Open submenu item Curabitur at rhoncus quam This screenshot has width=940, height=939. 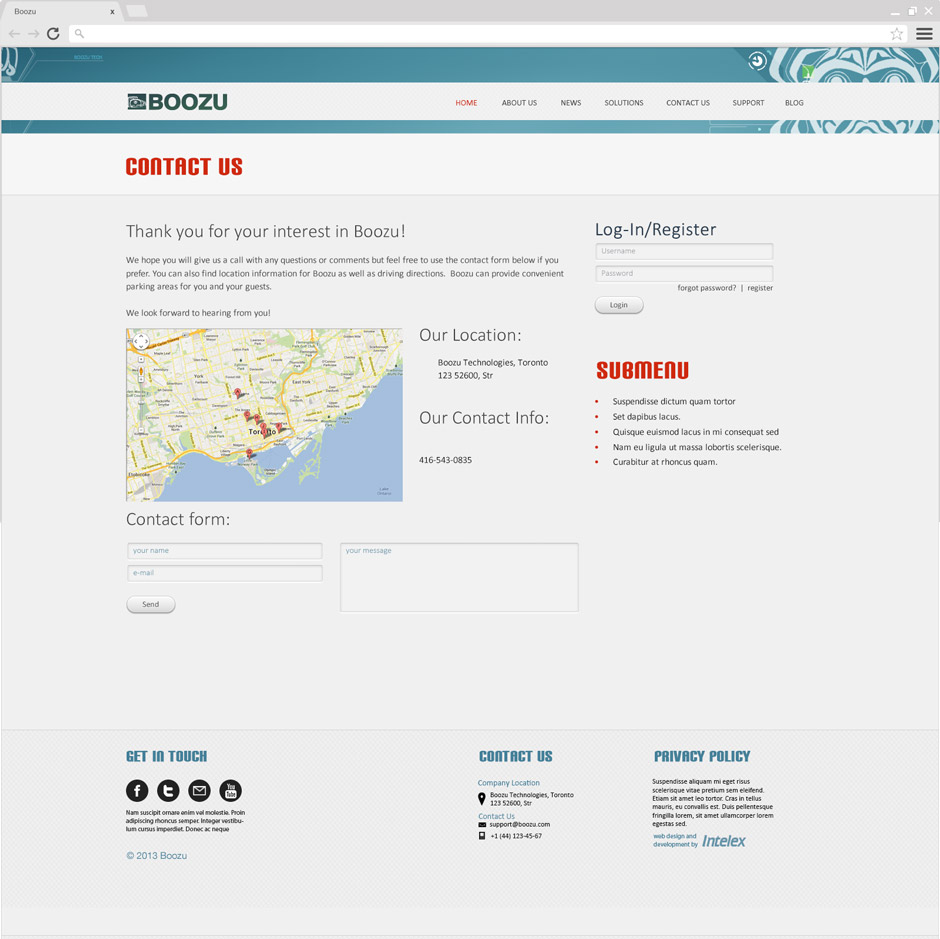pos(665,462)
